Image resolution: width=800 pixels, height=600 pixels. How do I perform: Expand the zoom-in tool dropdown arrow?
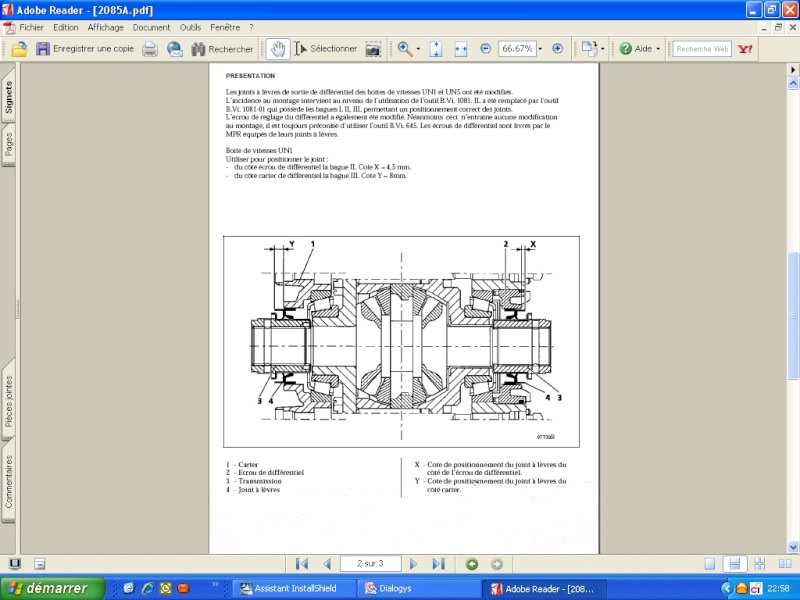(418, 48)
